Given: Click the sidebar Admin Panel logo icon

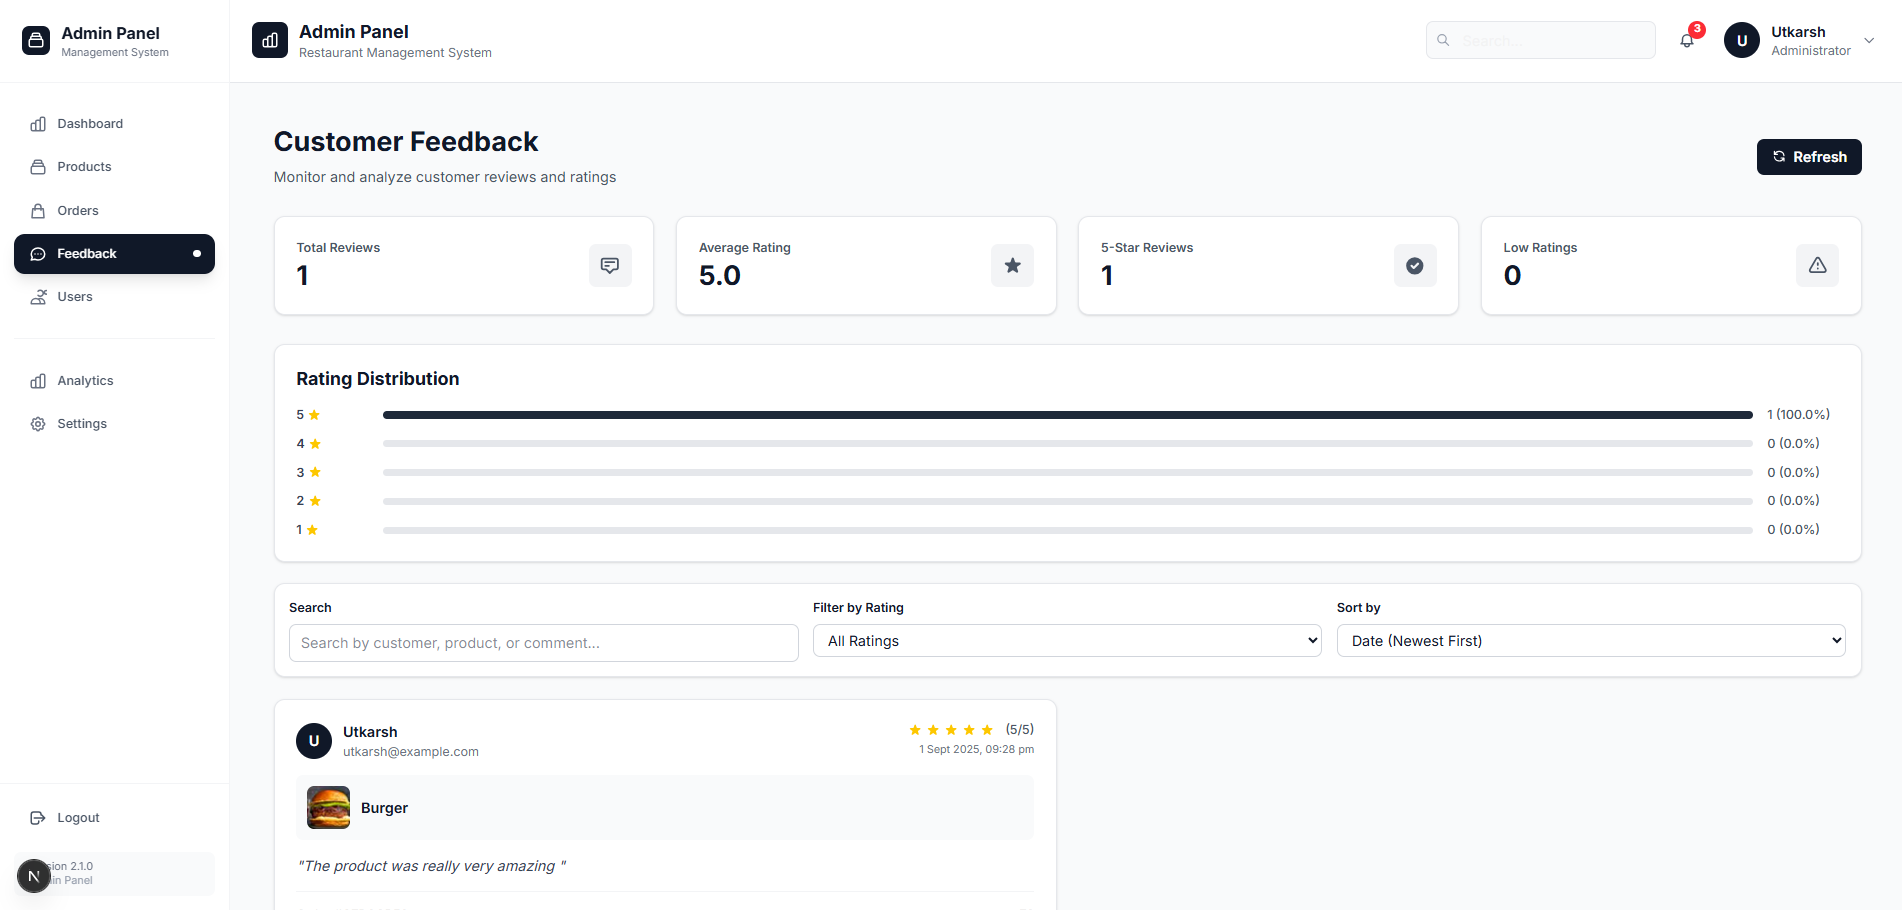Looking at the screenshot, I should pyautogui.click(x=36, y=41).
